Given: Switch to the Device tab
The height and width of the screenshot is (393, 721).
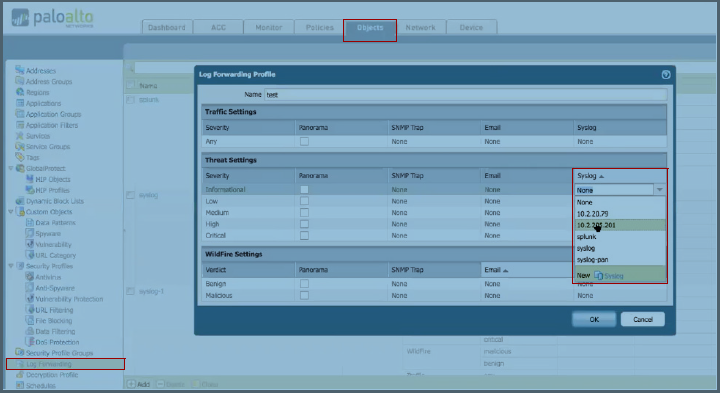Looking at the screenshot, I should (471, 27).
